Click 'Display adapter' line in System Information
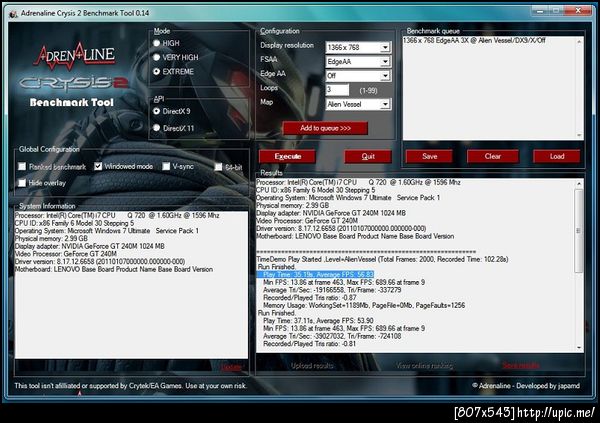 click(x=90, y=246)
